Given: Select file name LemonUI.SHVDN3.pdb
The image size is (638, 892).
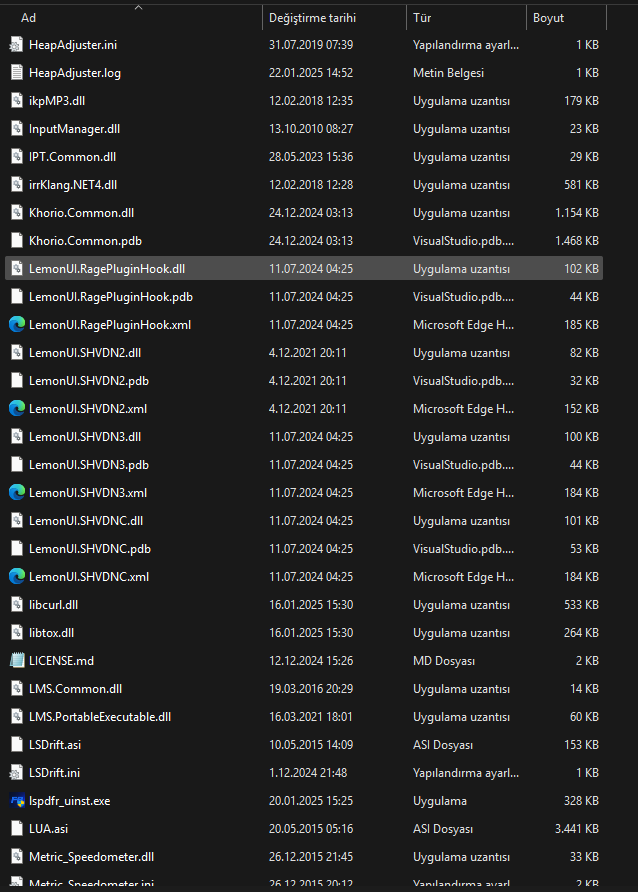Looking at the screenshot, I should [89, 465].
